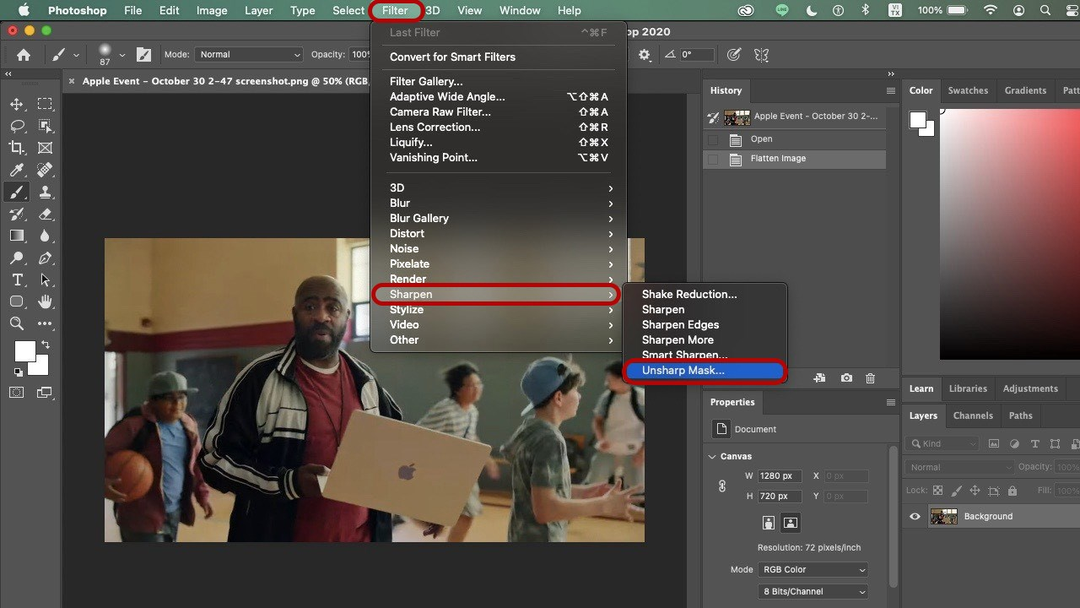Switch to the Channels tab
This screenshot has width=1080, height=608.
coord(972,416)
